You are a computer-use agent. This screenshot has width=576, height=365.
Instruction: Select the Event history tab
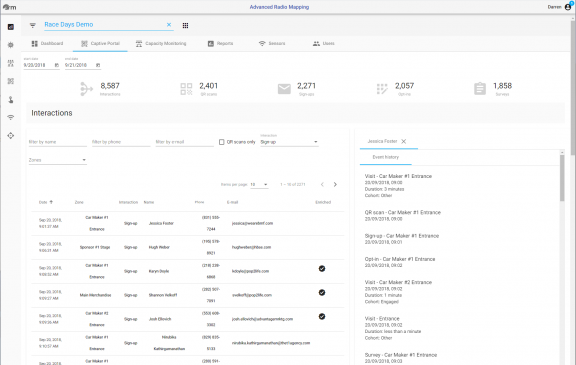click(x=386, y=157)
